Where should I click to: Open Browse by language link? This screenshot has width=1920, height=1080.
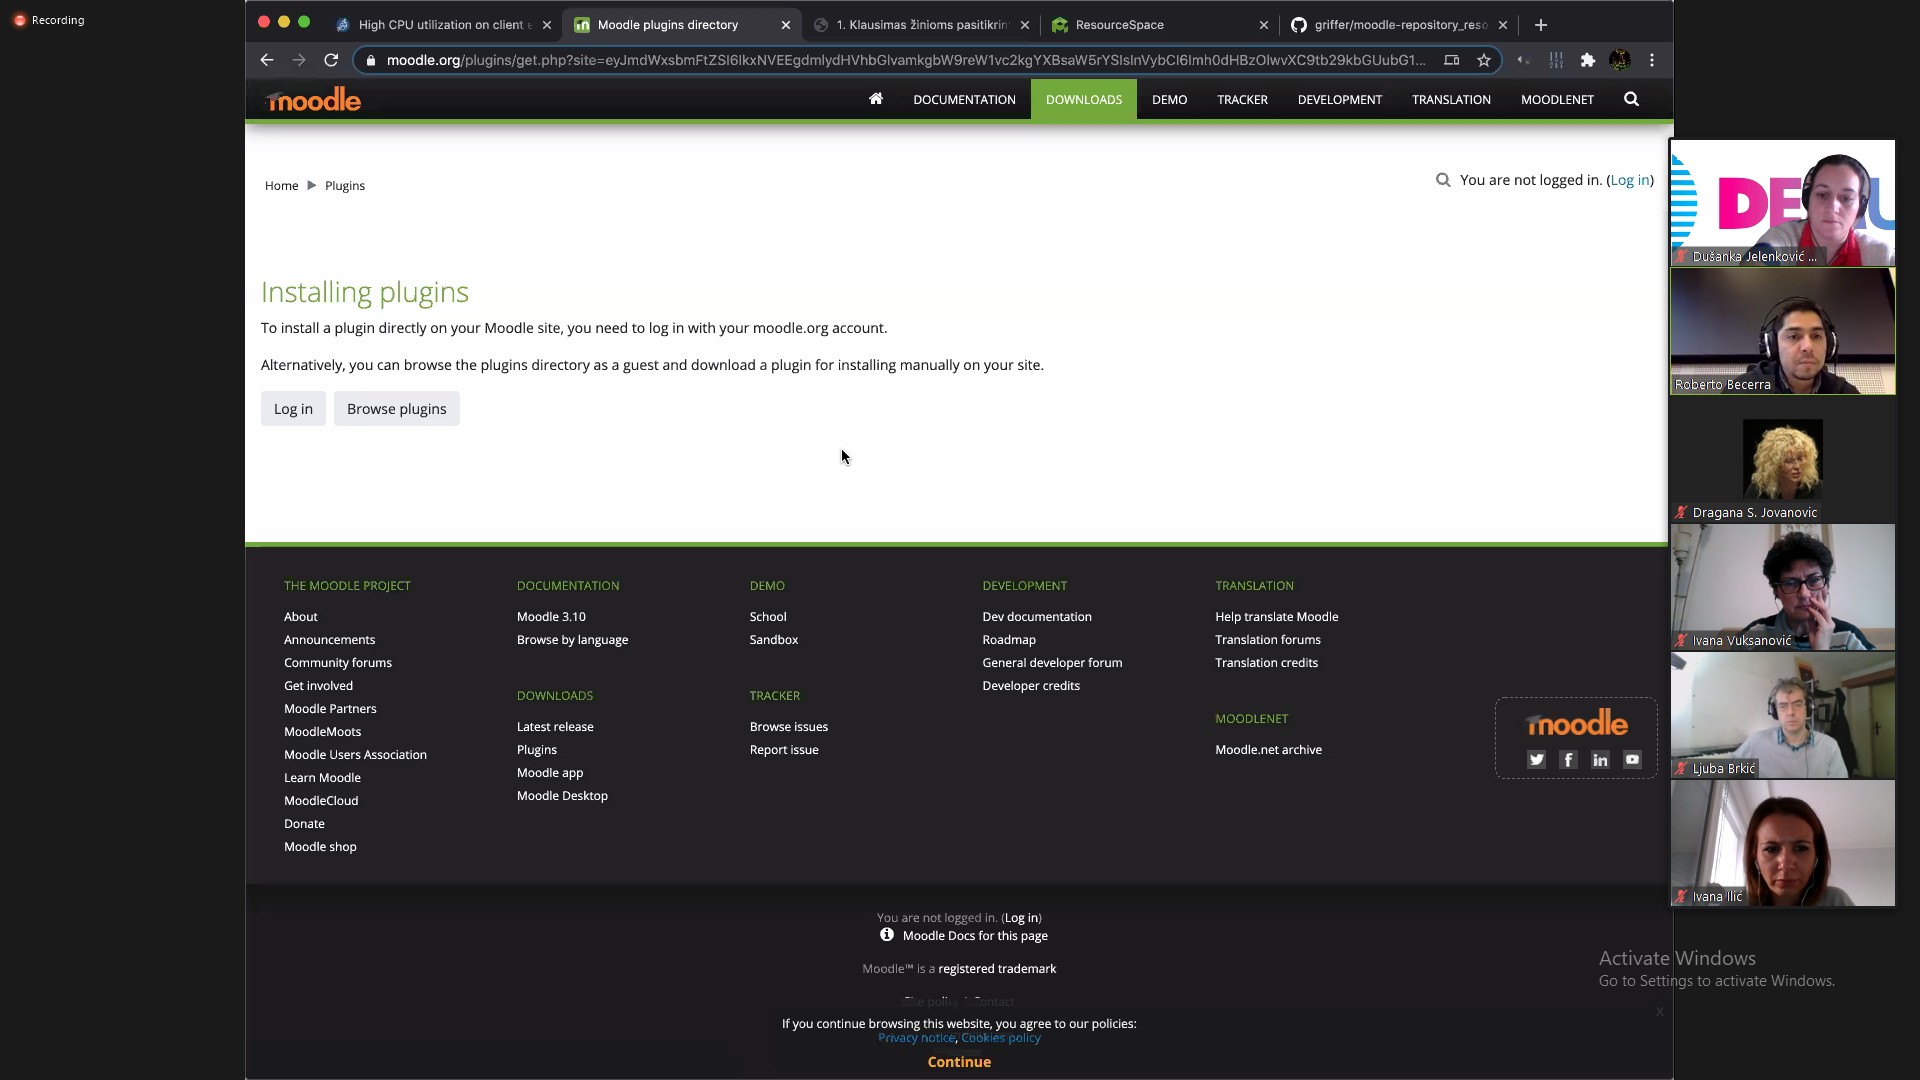tap(573, 640)
